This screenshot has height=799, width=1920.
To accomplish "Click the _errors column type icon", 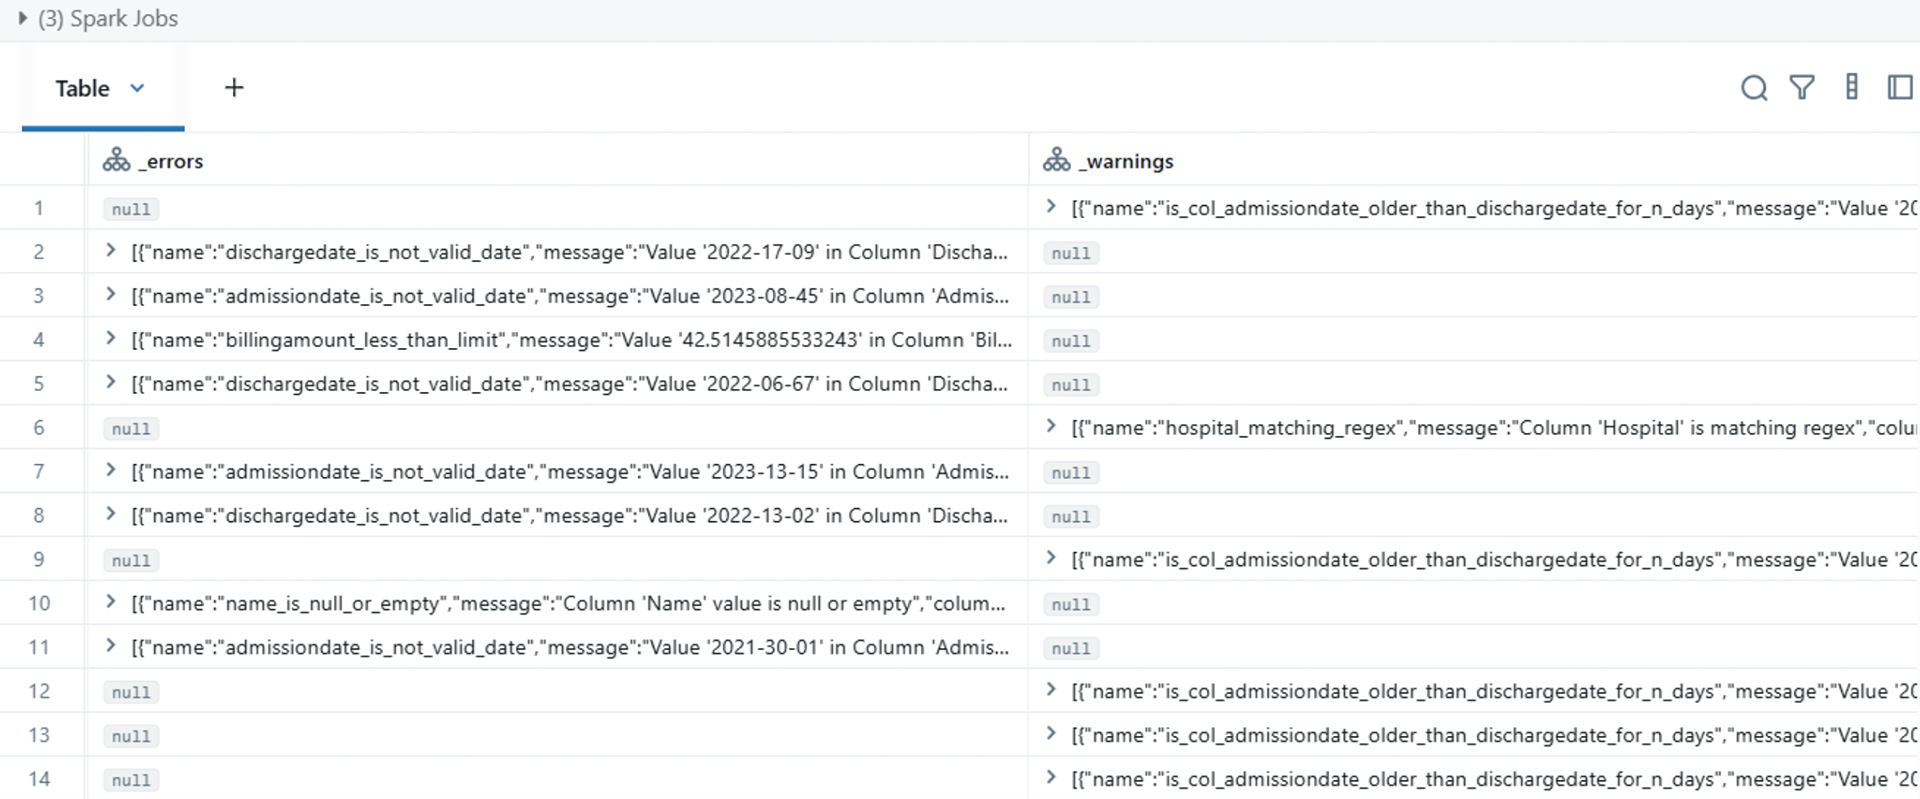I will pos(117,160).
